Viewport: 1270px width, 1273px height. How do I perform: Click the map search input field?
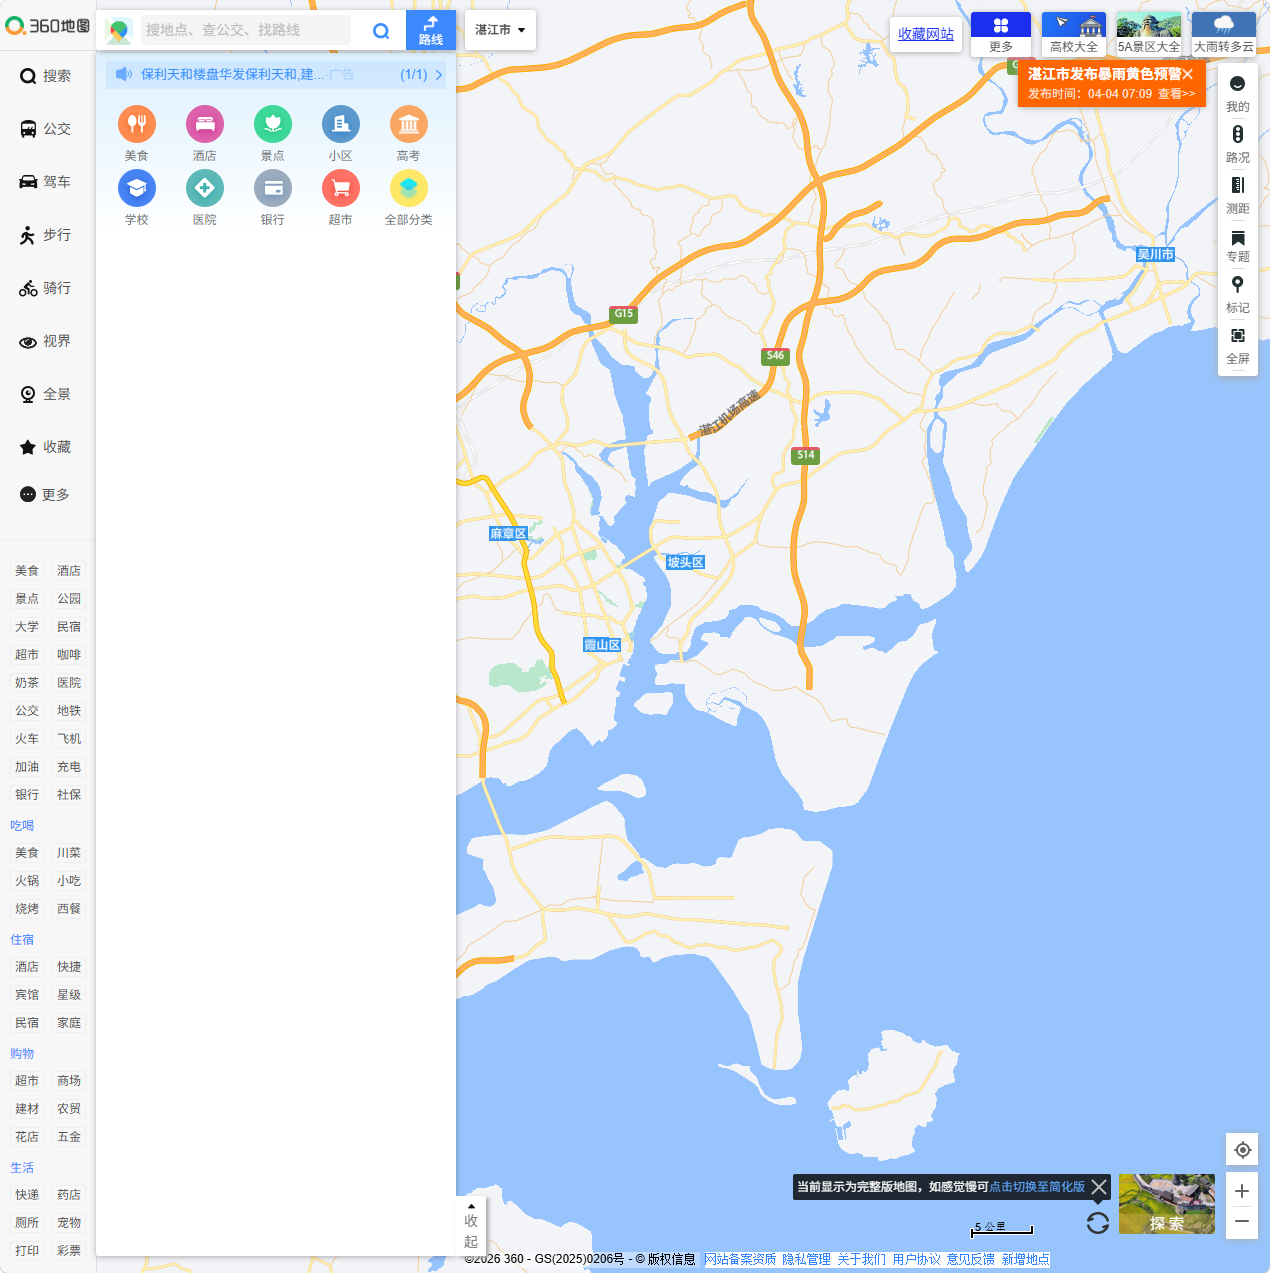240,31
